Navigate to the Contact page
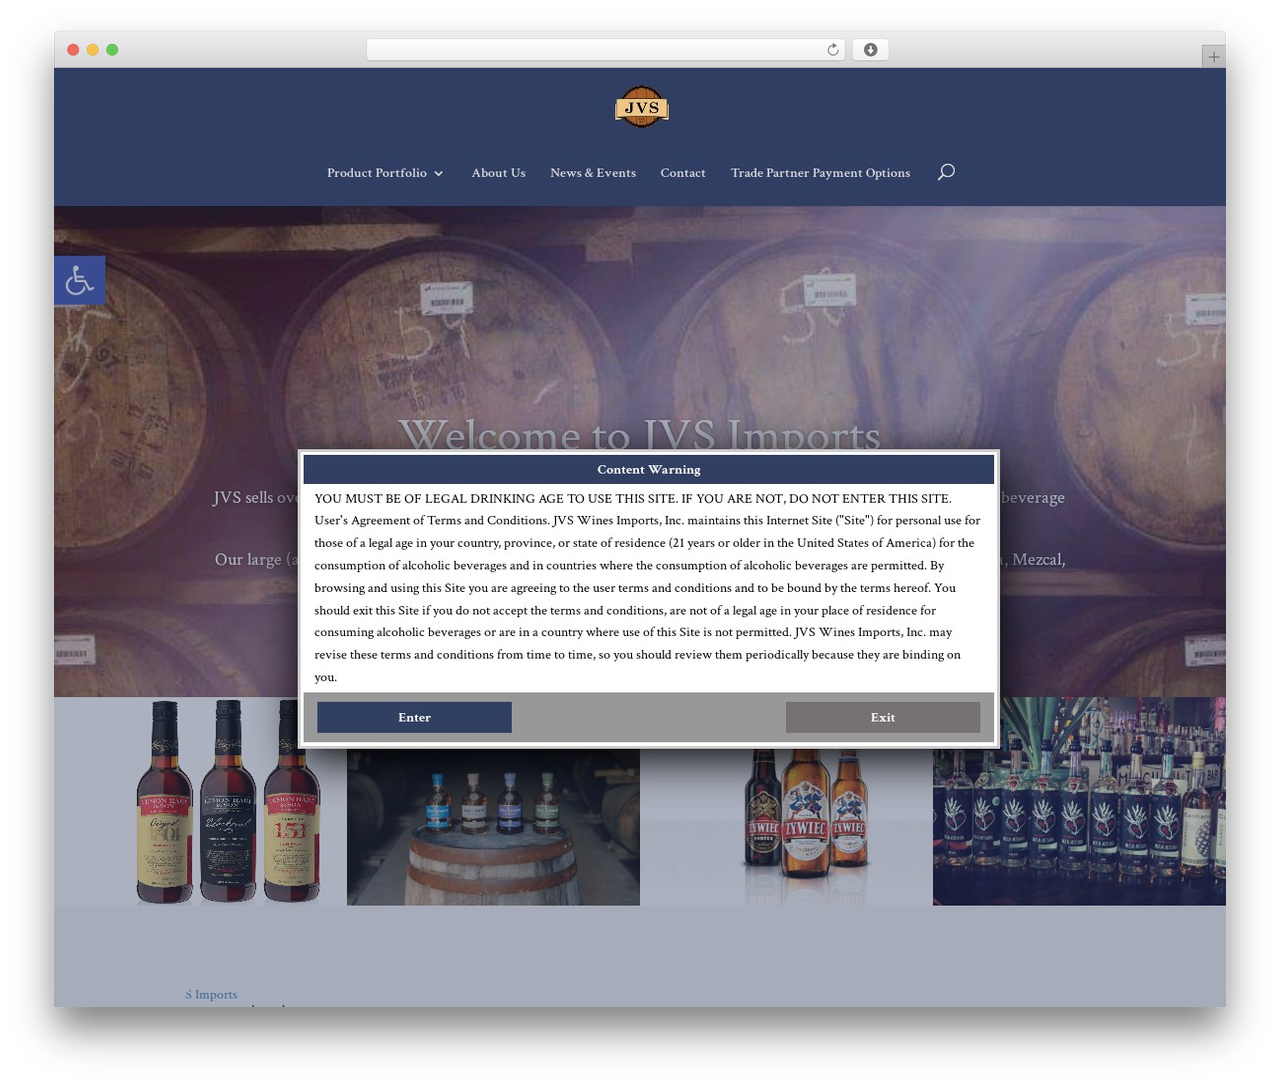Image resolution: width=1280 pixels, height=1084 pixels. click(683, 173)
